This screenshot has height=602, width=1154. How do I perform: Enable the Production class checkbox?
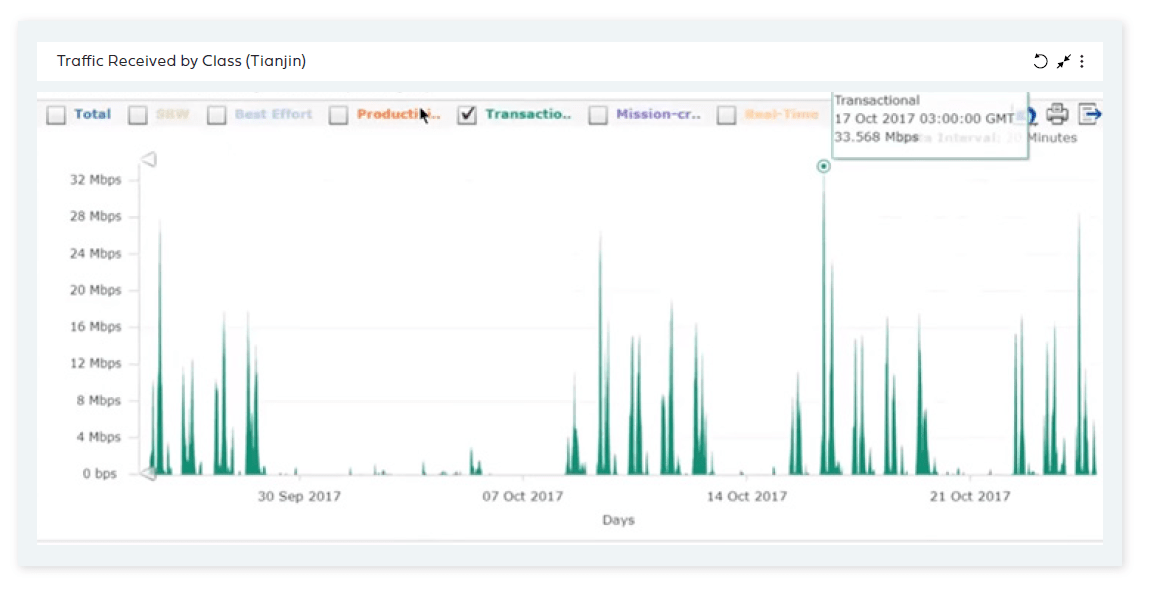(339, 115)
